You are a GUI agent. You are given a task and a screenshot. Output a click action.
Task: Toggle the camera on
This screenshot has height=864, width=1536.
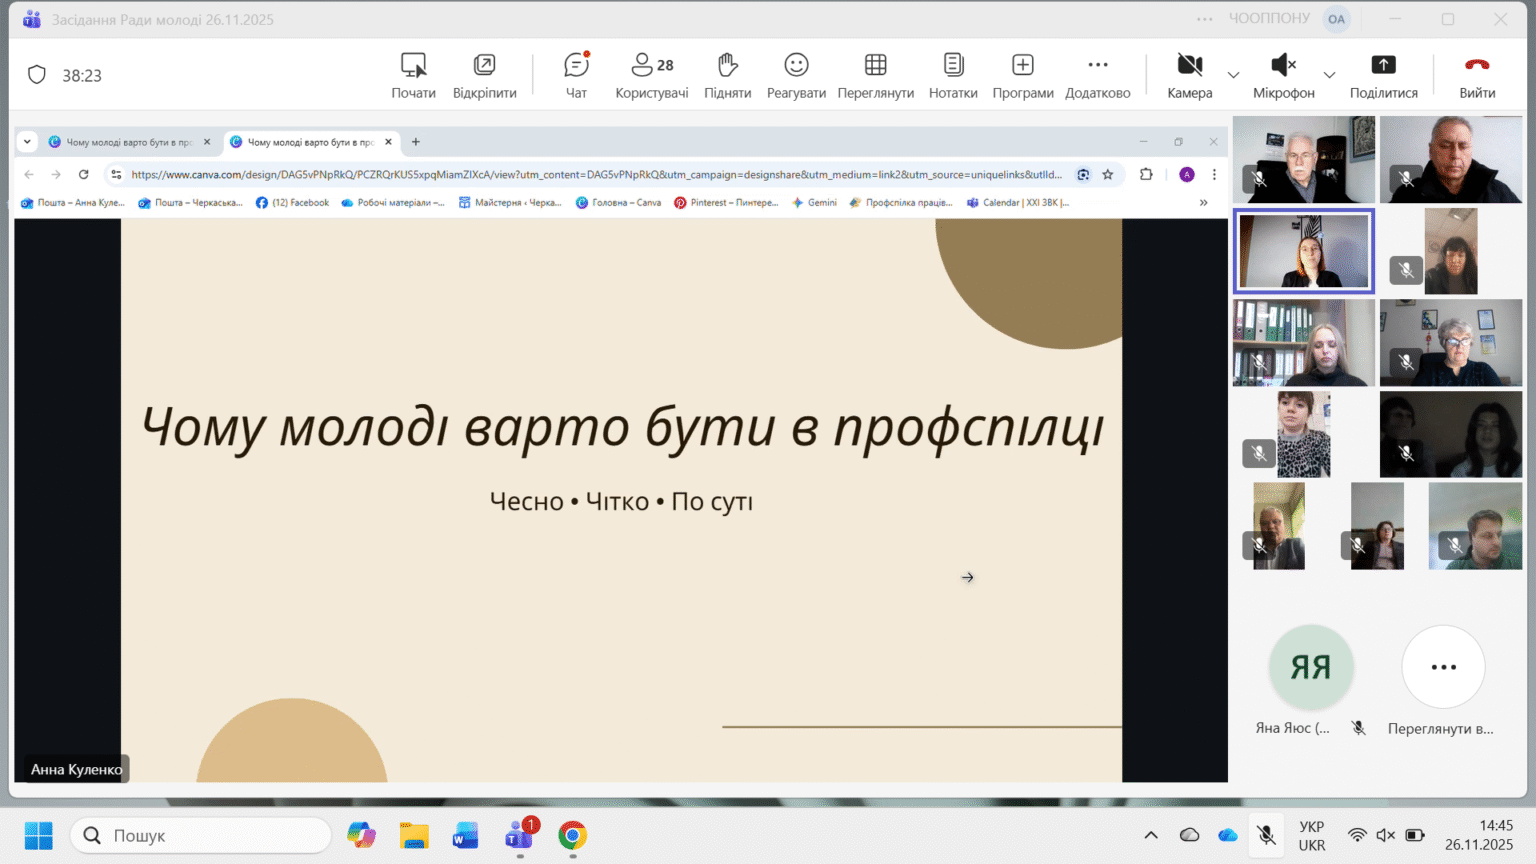[1189, 75]
